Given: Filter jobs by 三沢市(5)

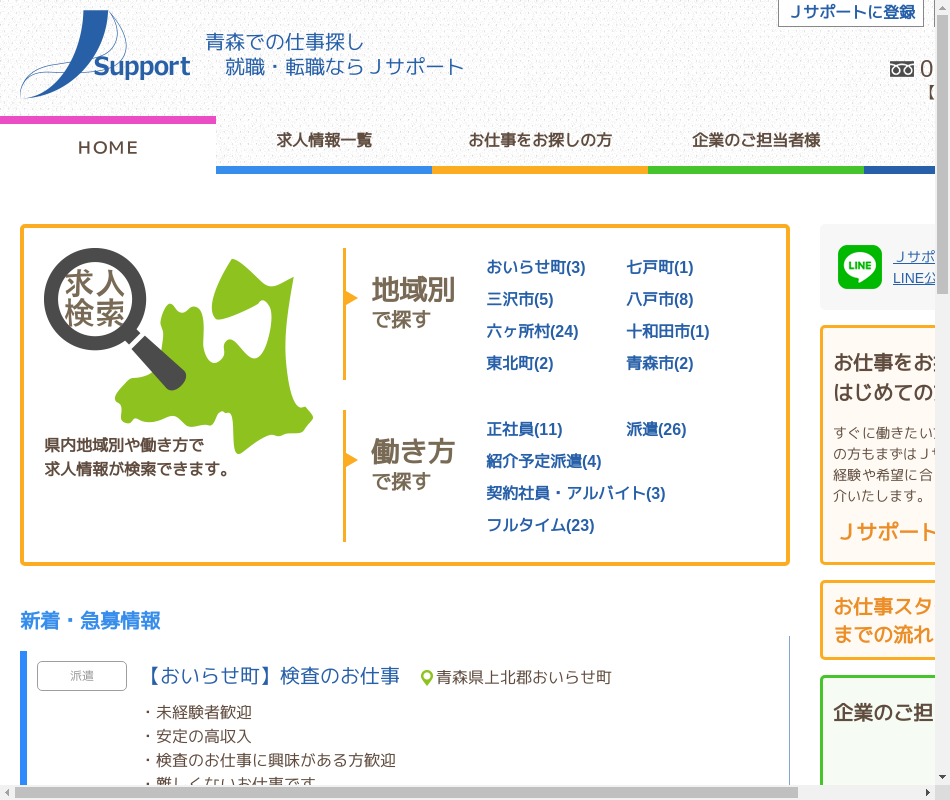Looking at the screenshot, I should 520,299.
